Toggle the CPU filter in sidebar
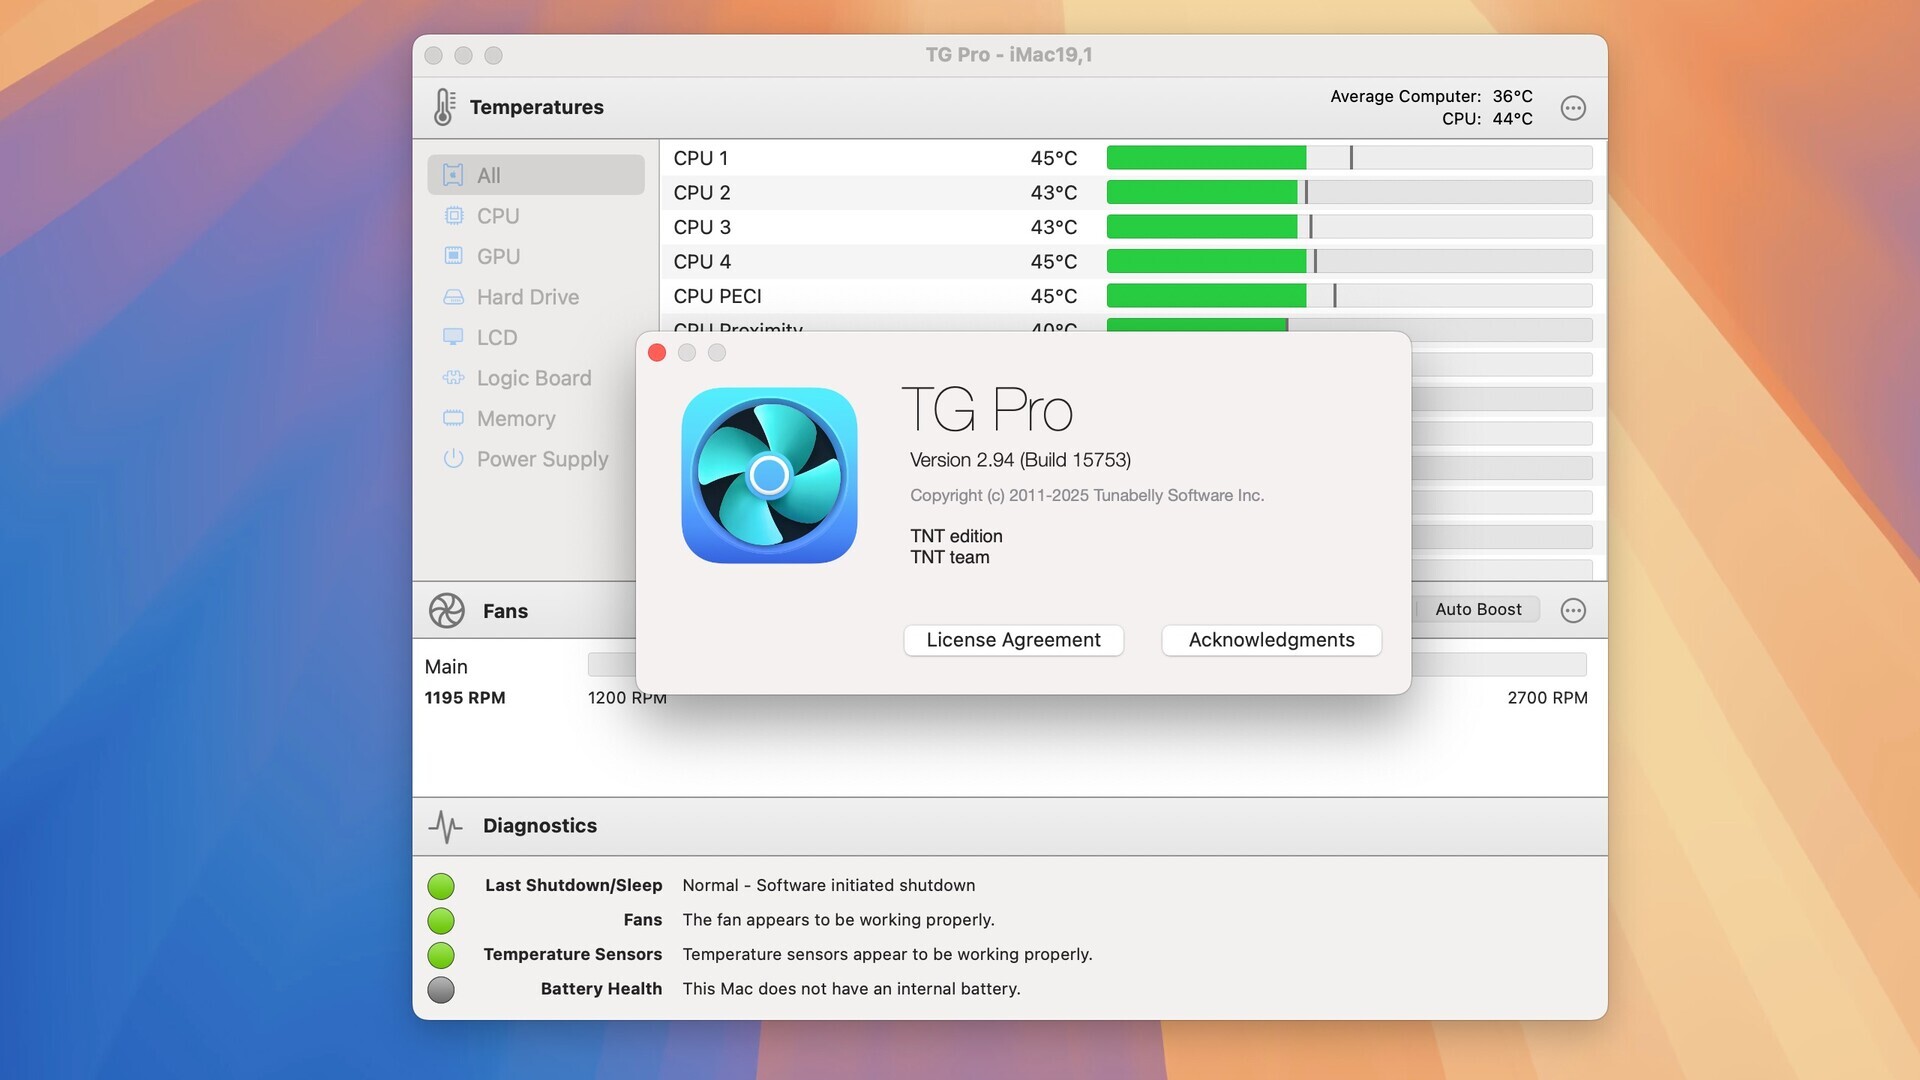Screen dimensions: 1920x1080 pos(498,215)
